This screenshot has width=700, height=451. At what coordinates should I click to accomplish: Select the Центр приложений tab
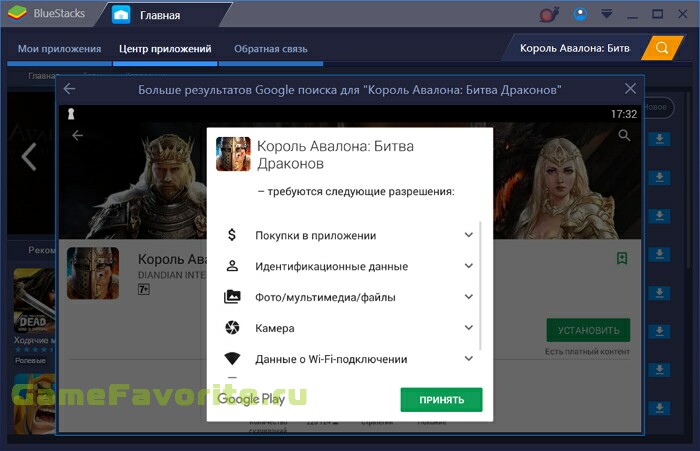(x=165, y=49)
